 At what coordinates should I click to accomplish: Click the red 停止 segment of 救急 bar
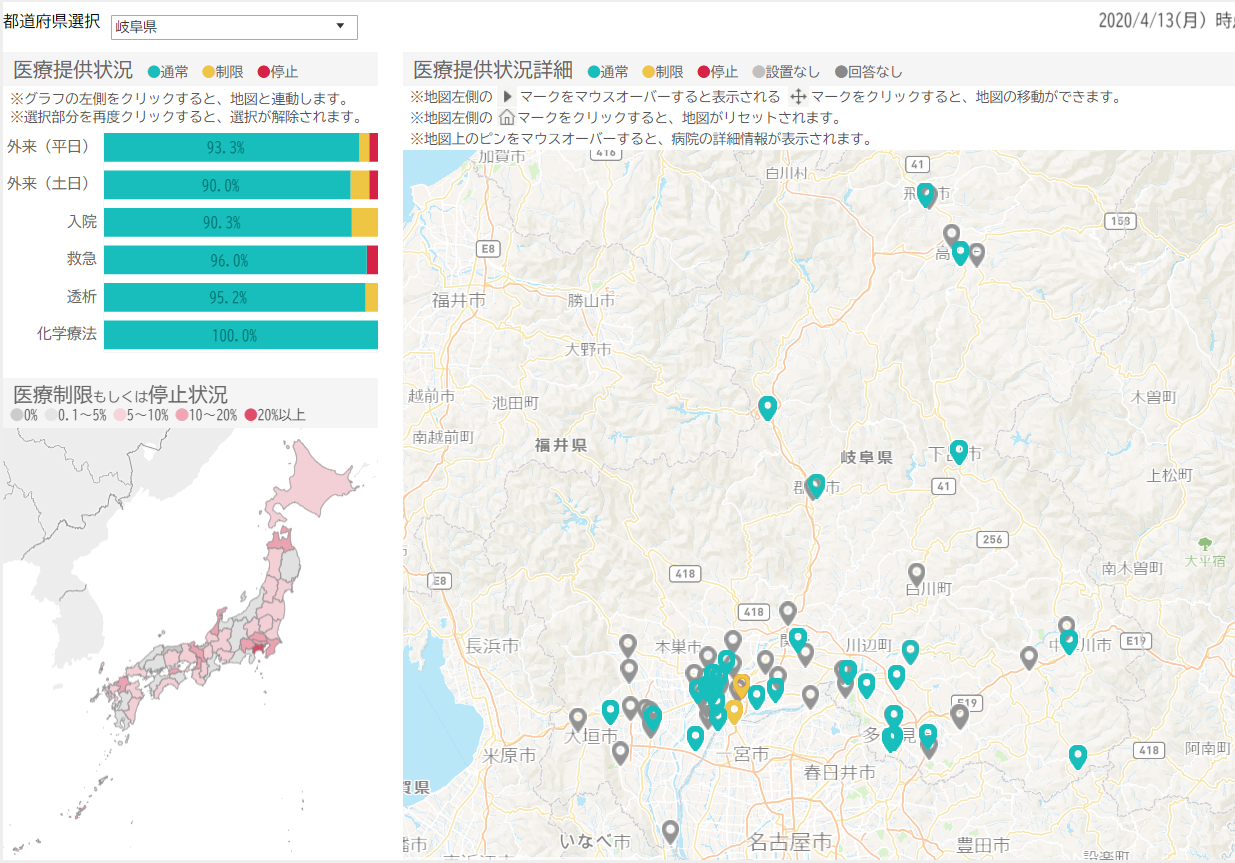372,260
